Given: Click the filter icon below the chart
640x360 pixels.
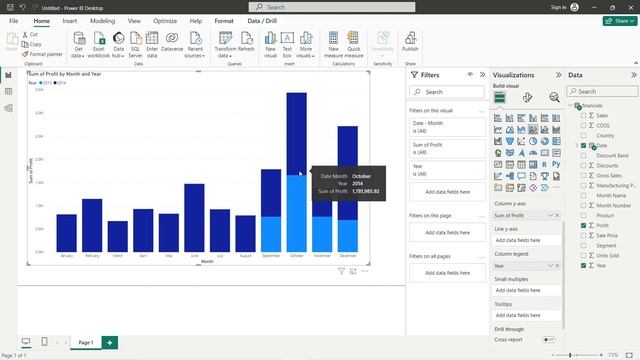Looking at the screenshot, I should (341, 271).
